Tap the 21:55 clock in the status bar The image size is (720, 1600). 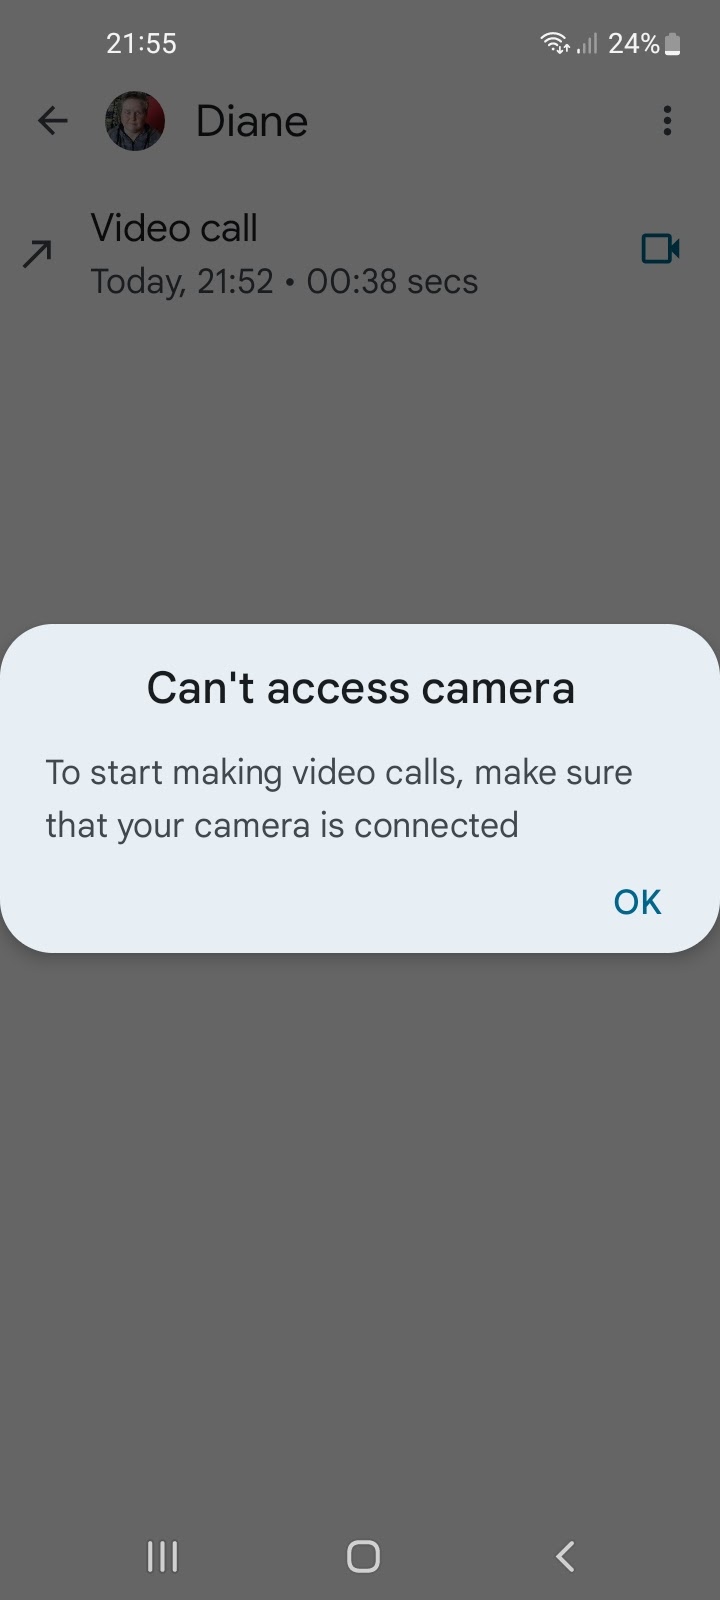[141, 43]
